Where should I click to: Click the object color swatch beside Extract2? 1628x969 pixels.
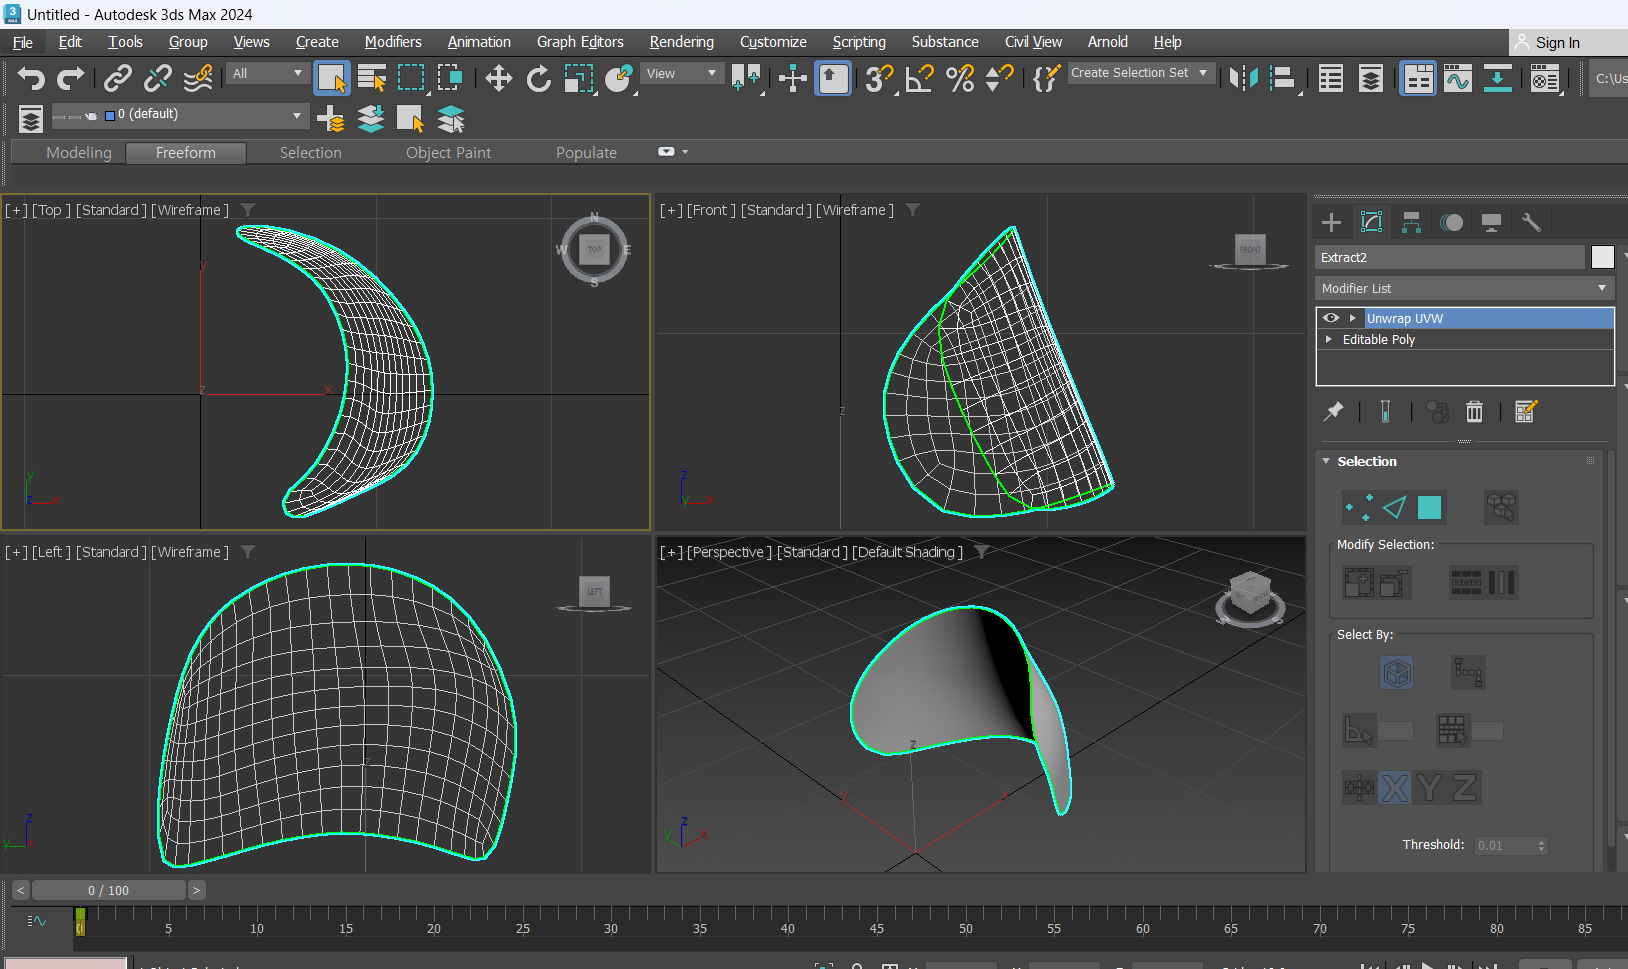tap(1602, 257)
